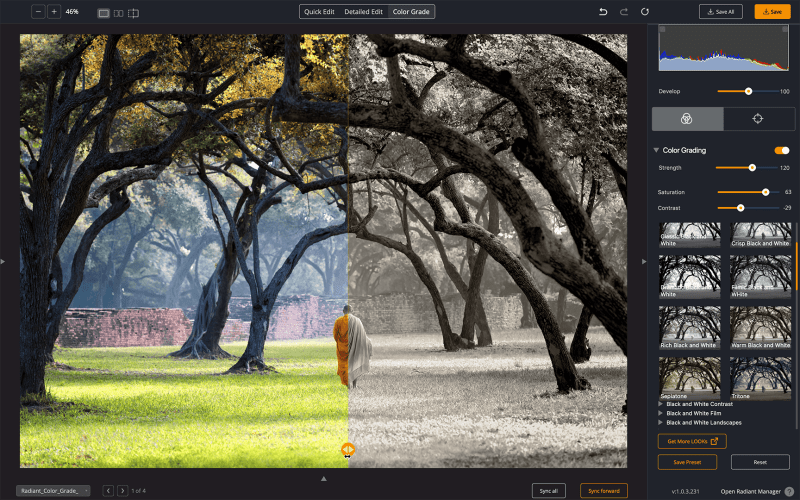The width and height of the screenshot is (800, 500).
Task: Click the undo arrow icon
Action: pyautogui.click(x=602, y=12)
